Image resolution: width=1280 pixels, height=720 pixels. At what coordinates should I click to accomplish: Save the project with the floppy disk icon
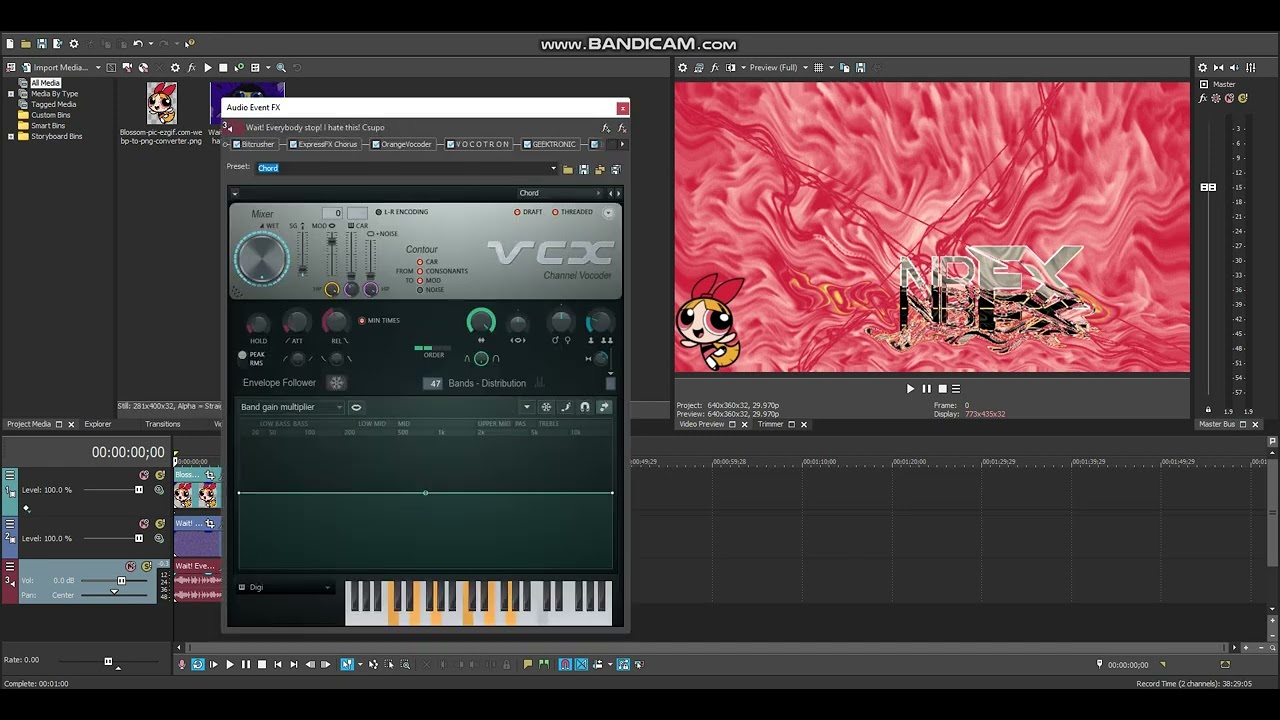point(42,44)
